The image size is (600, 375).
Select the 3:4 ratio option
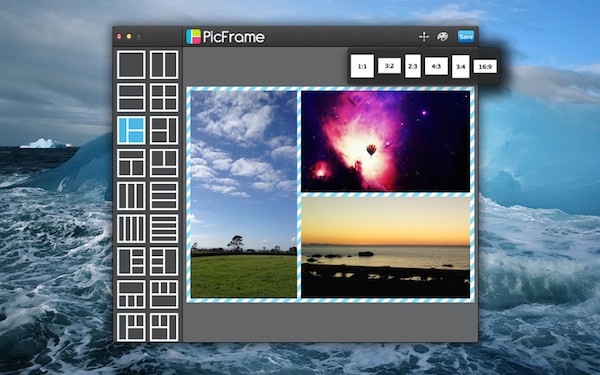coord(460,67)
